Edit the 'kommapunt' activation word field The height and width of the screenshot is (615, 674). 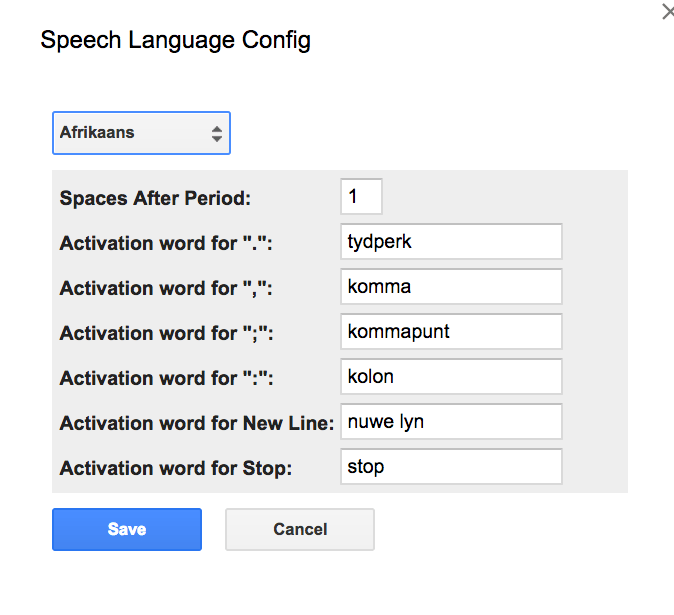coord(451,332)
